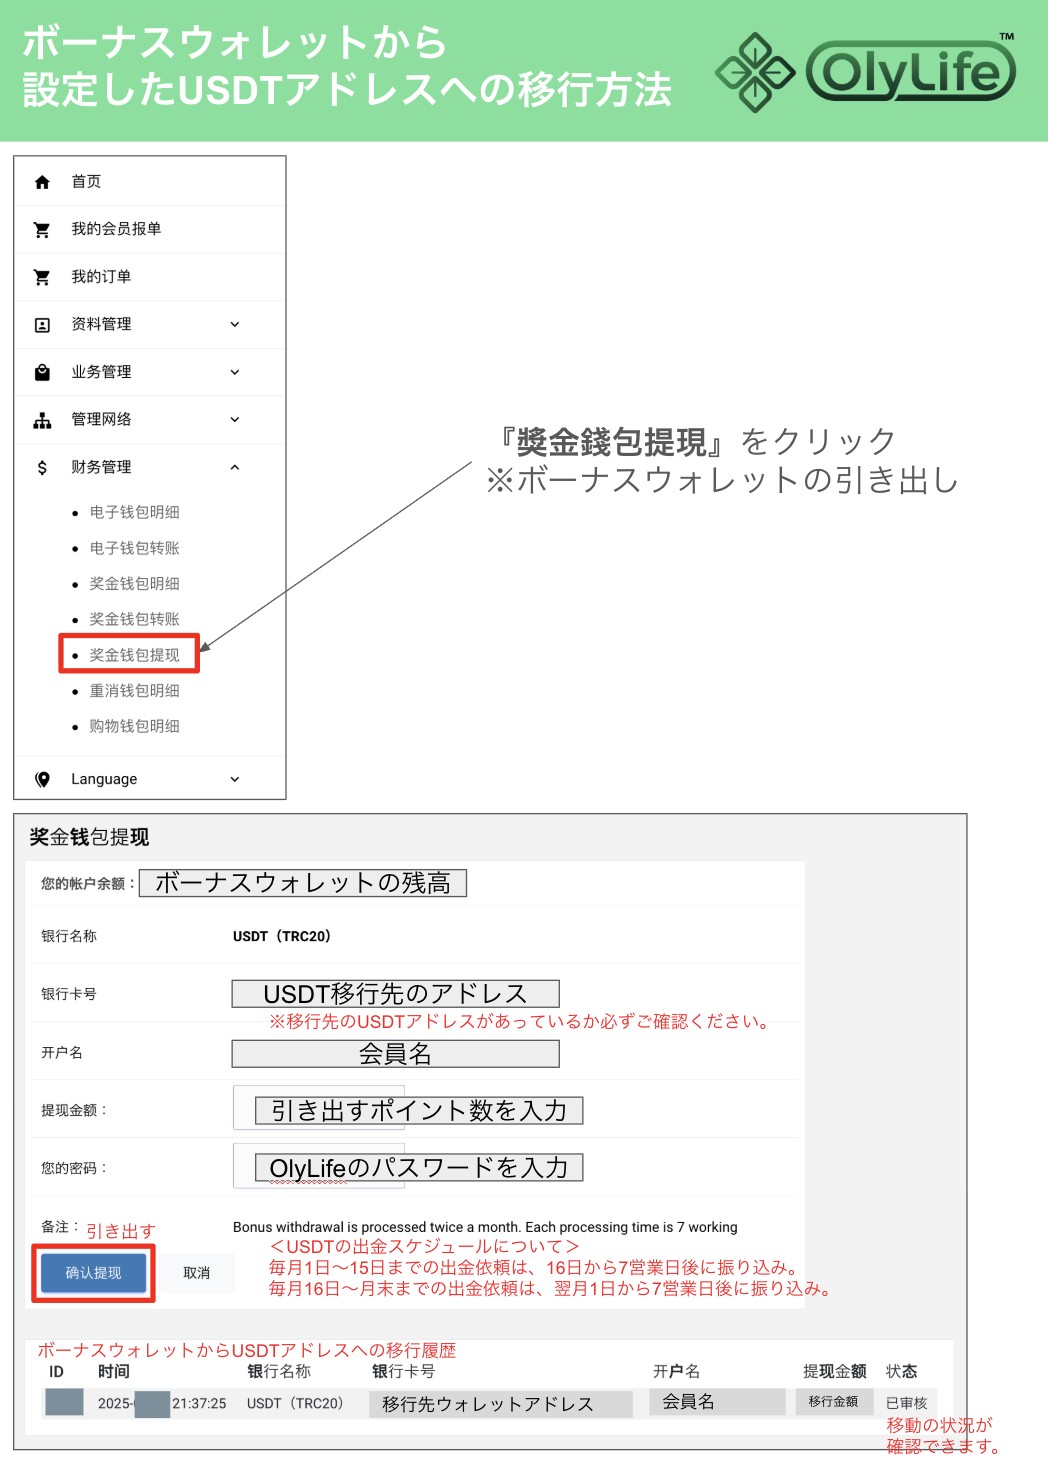This screenshot has width=1048, height=1484.
Task: Click the home icon beside 首页
Action: click(42, 182)
